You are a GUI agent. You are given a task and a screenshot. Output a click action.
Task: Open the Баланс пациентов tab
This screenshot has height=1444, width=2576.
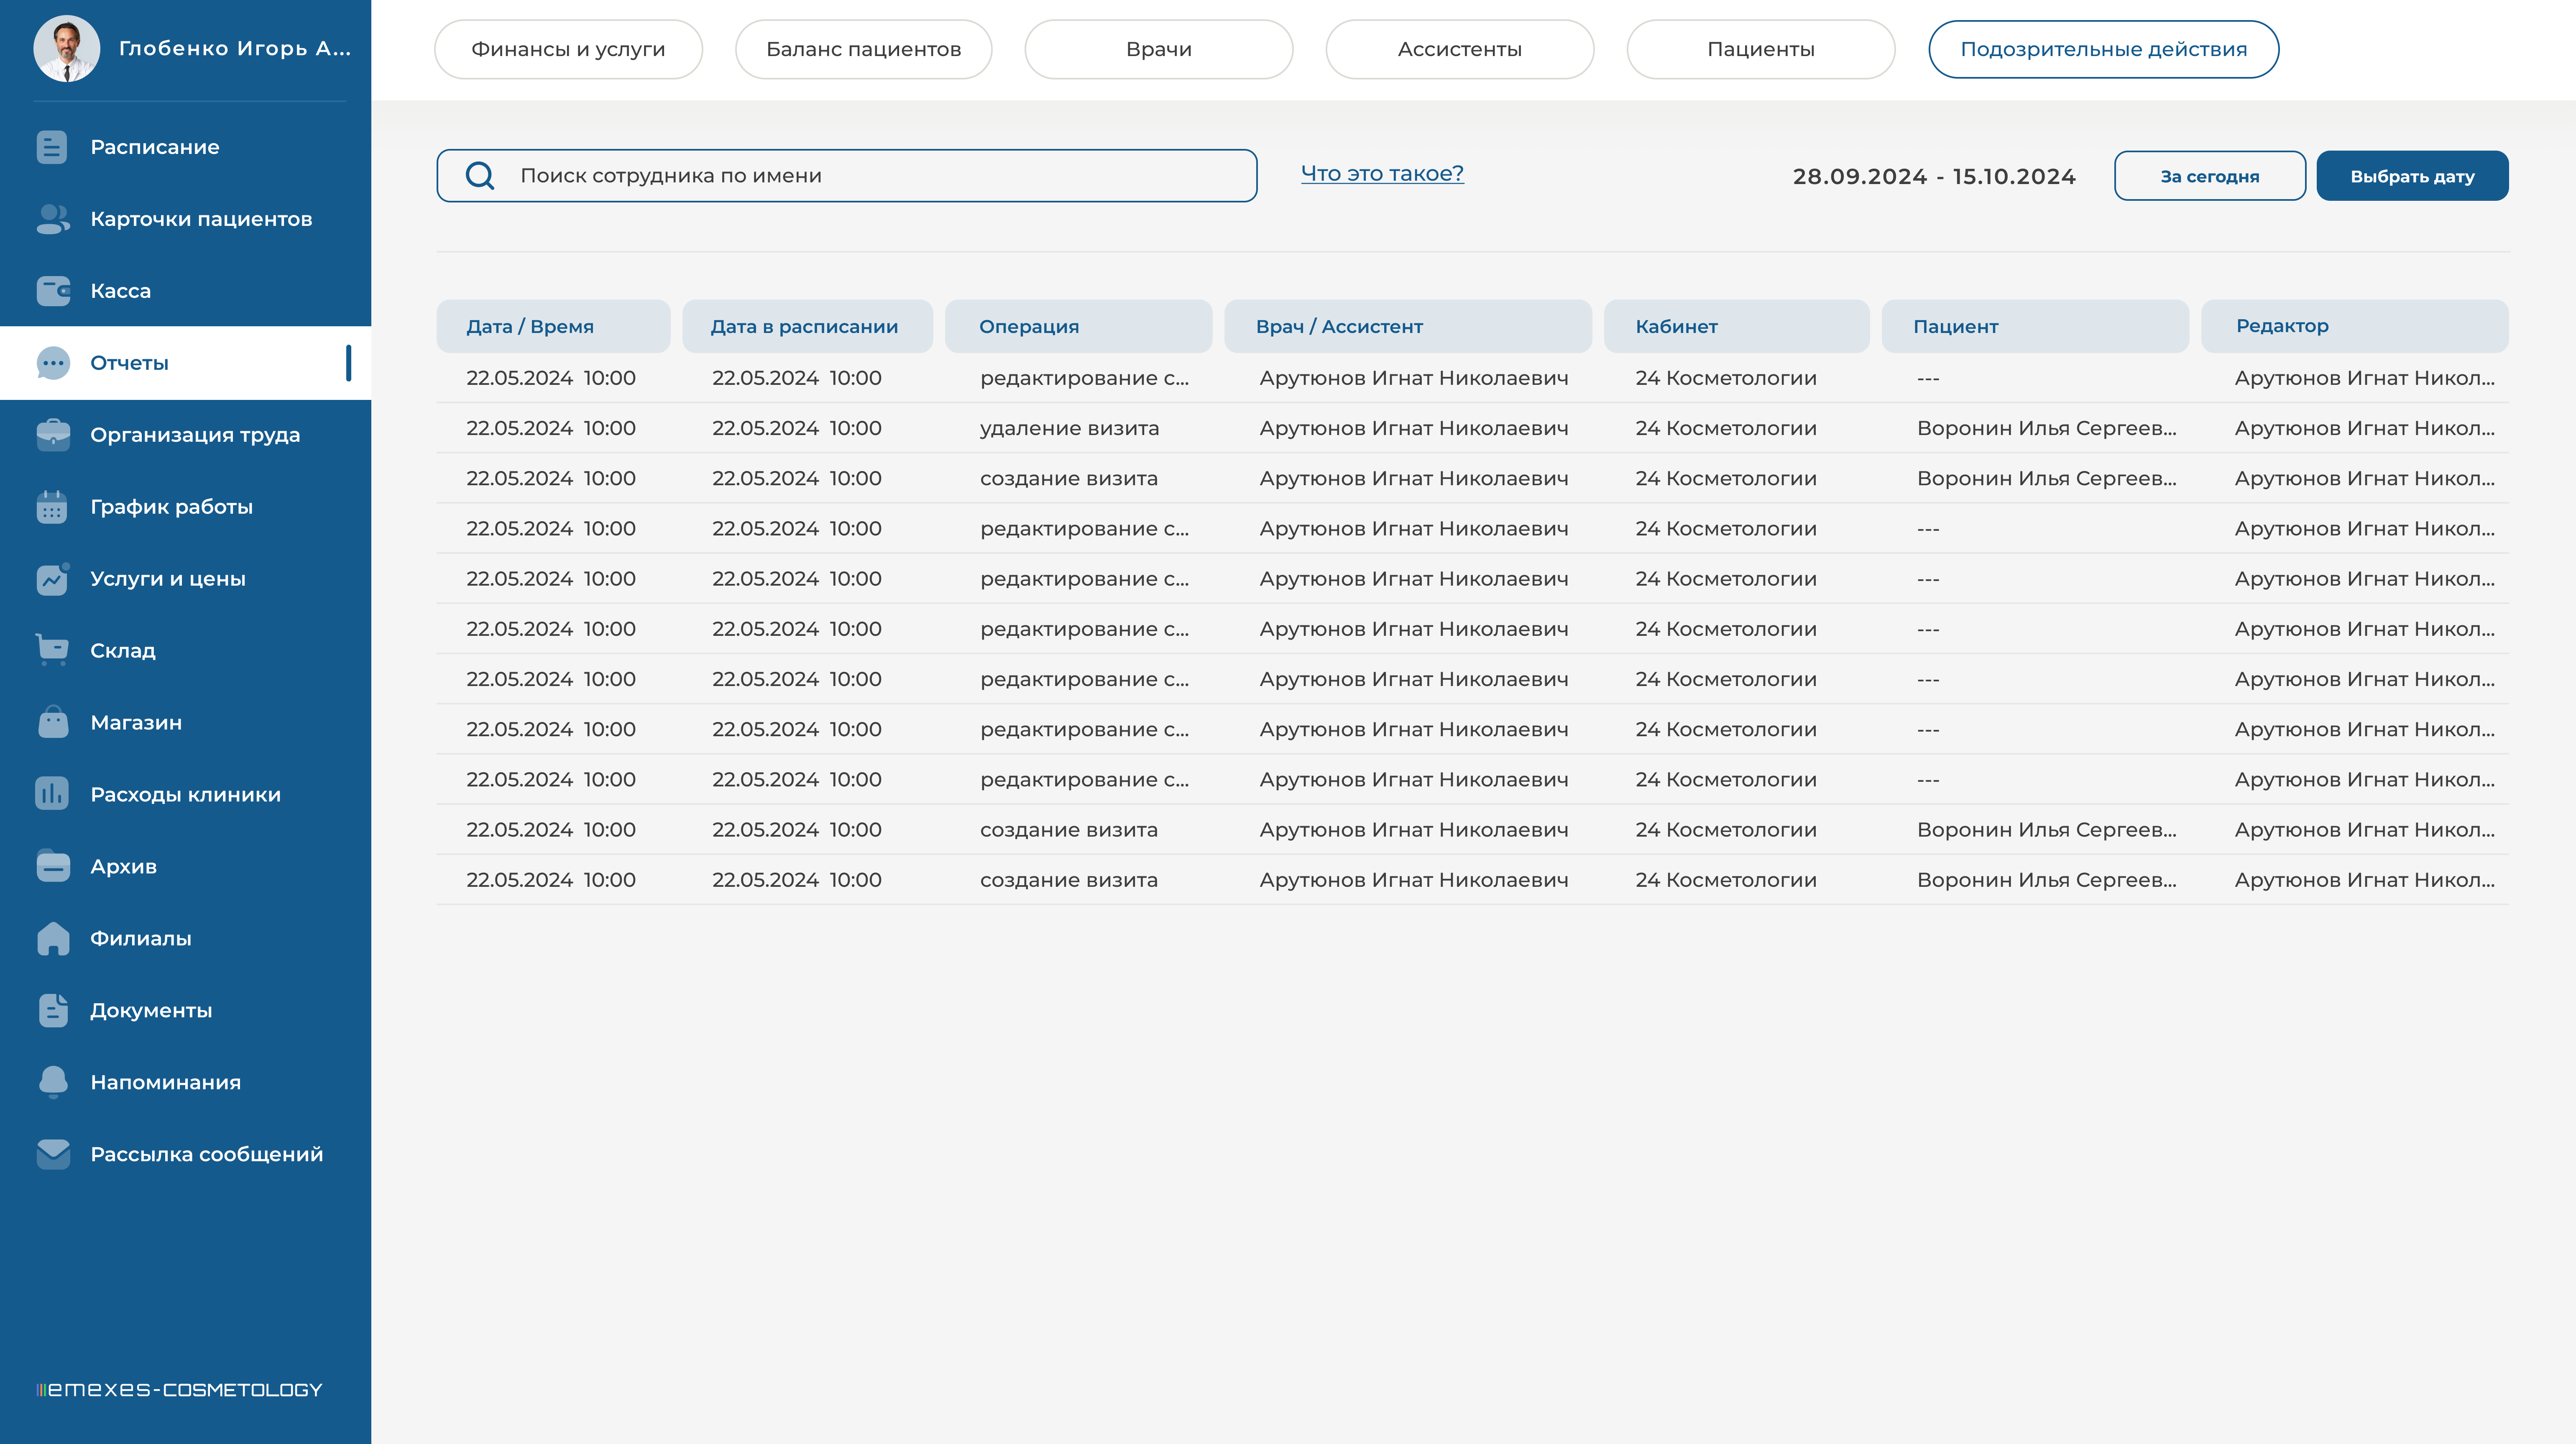[863, 49]
